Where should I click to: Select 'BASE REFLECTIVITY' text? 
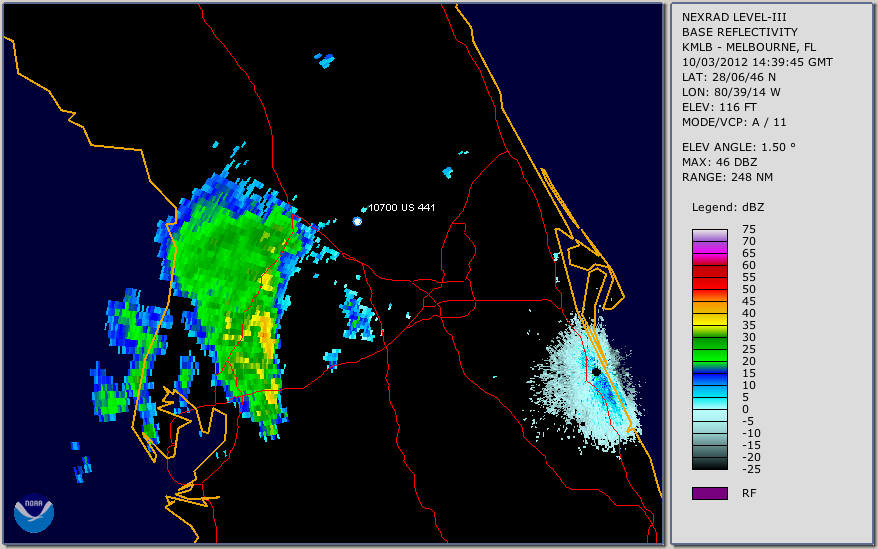[x=740, y=32]
